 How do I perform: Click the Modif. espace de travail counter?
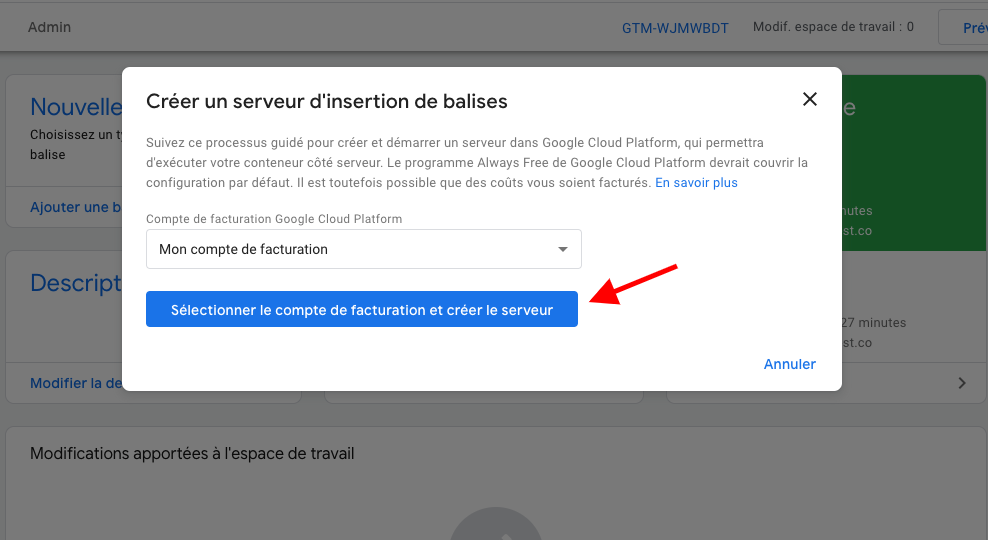833,27
